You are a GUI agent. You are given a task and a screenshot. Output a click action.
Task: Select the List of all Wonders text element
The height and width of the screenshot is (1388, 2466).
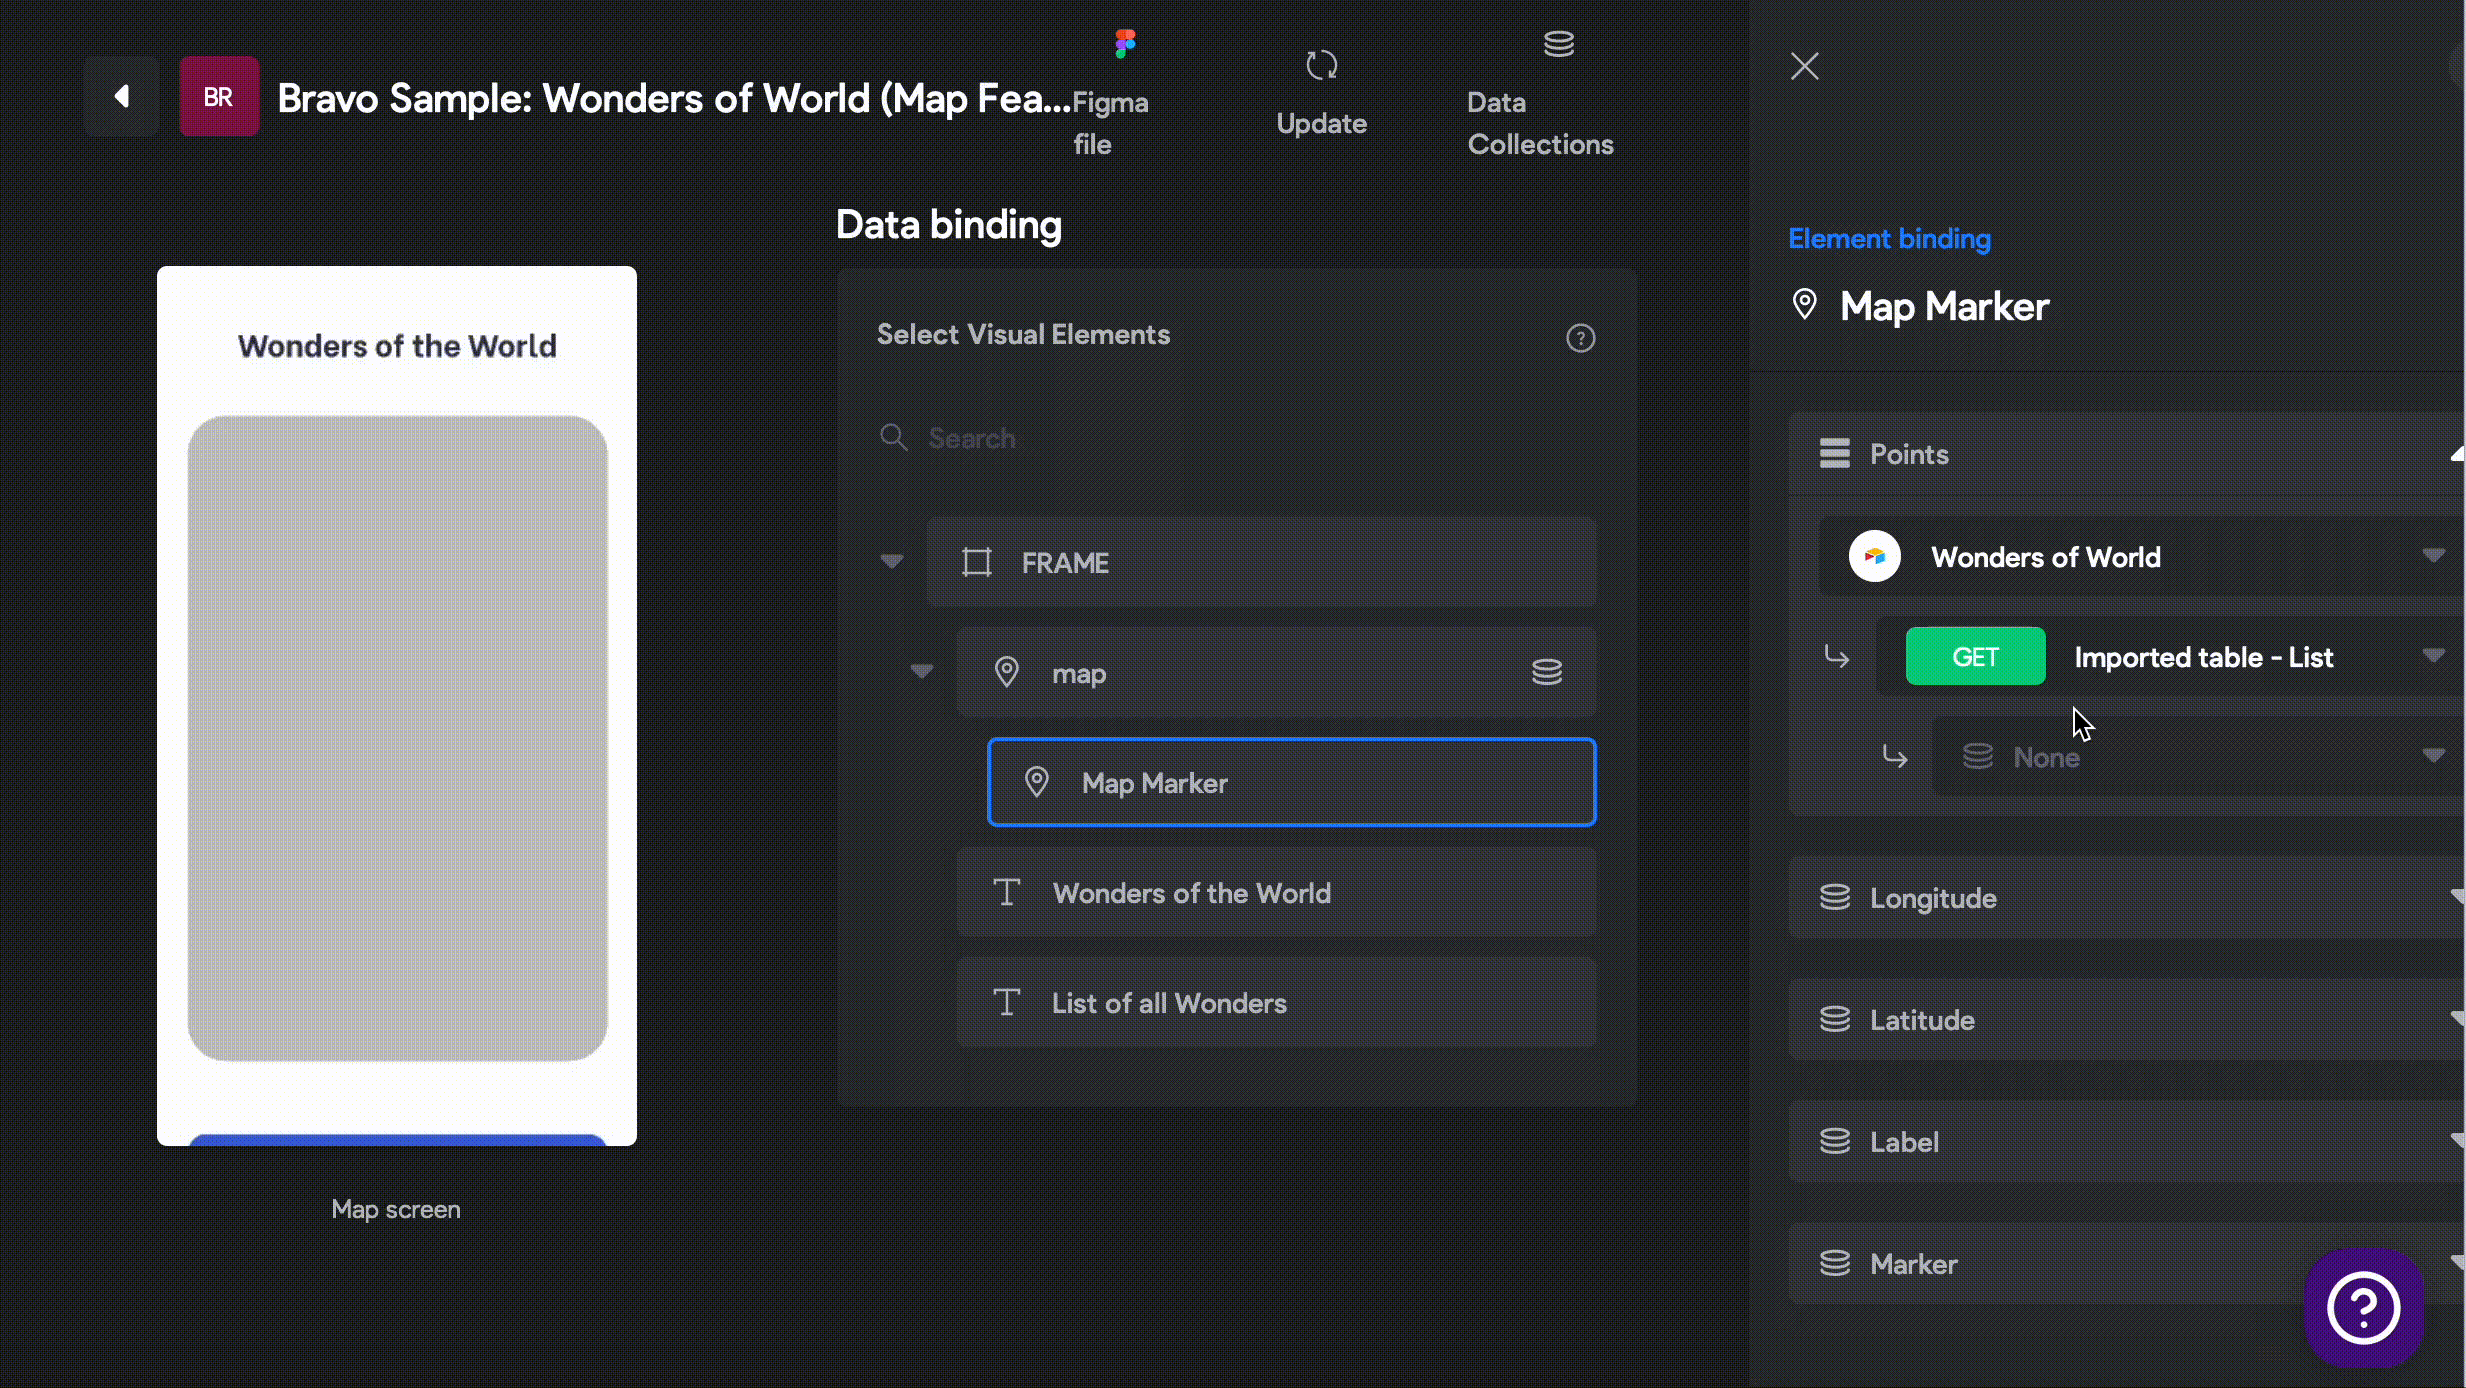click(1275, 1003)
